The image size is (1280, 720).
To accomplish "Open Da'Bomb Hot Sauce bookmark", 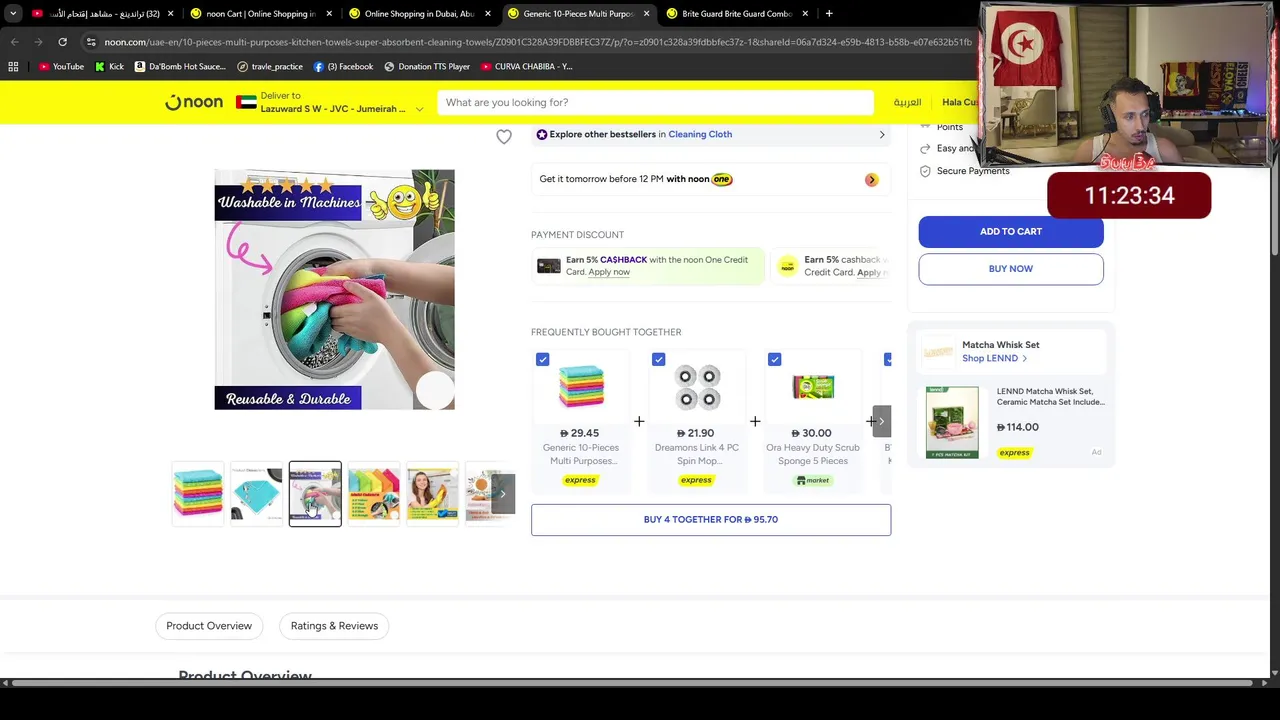I will tap(180, 66).
